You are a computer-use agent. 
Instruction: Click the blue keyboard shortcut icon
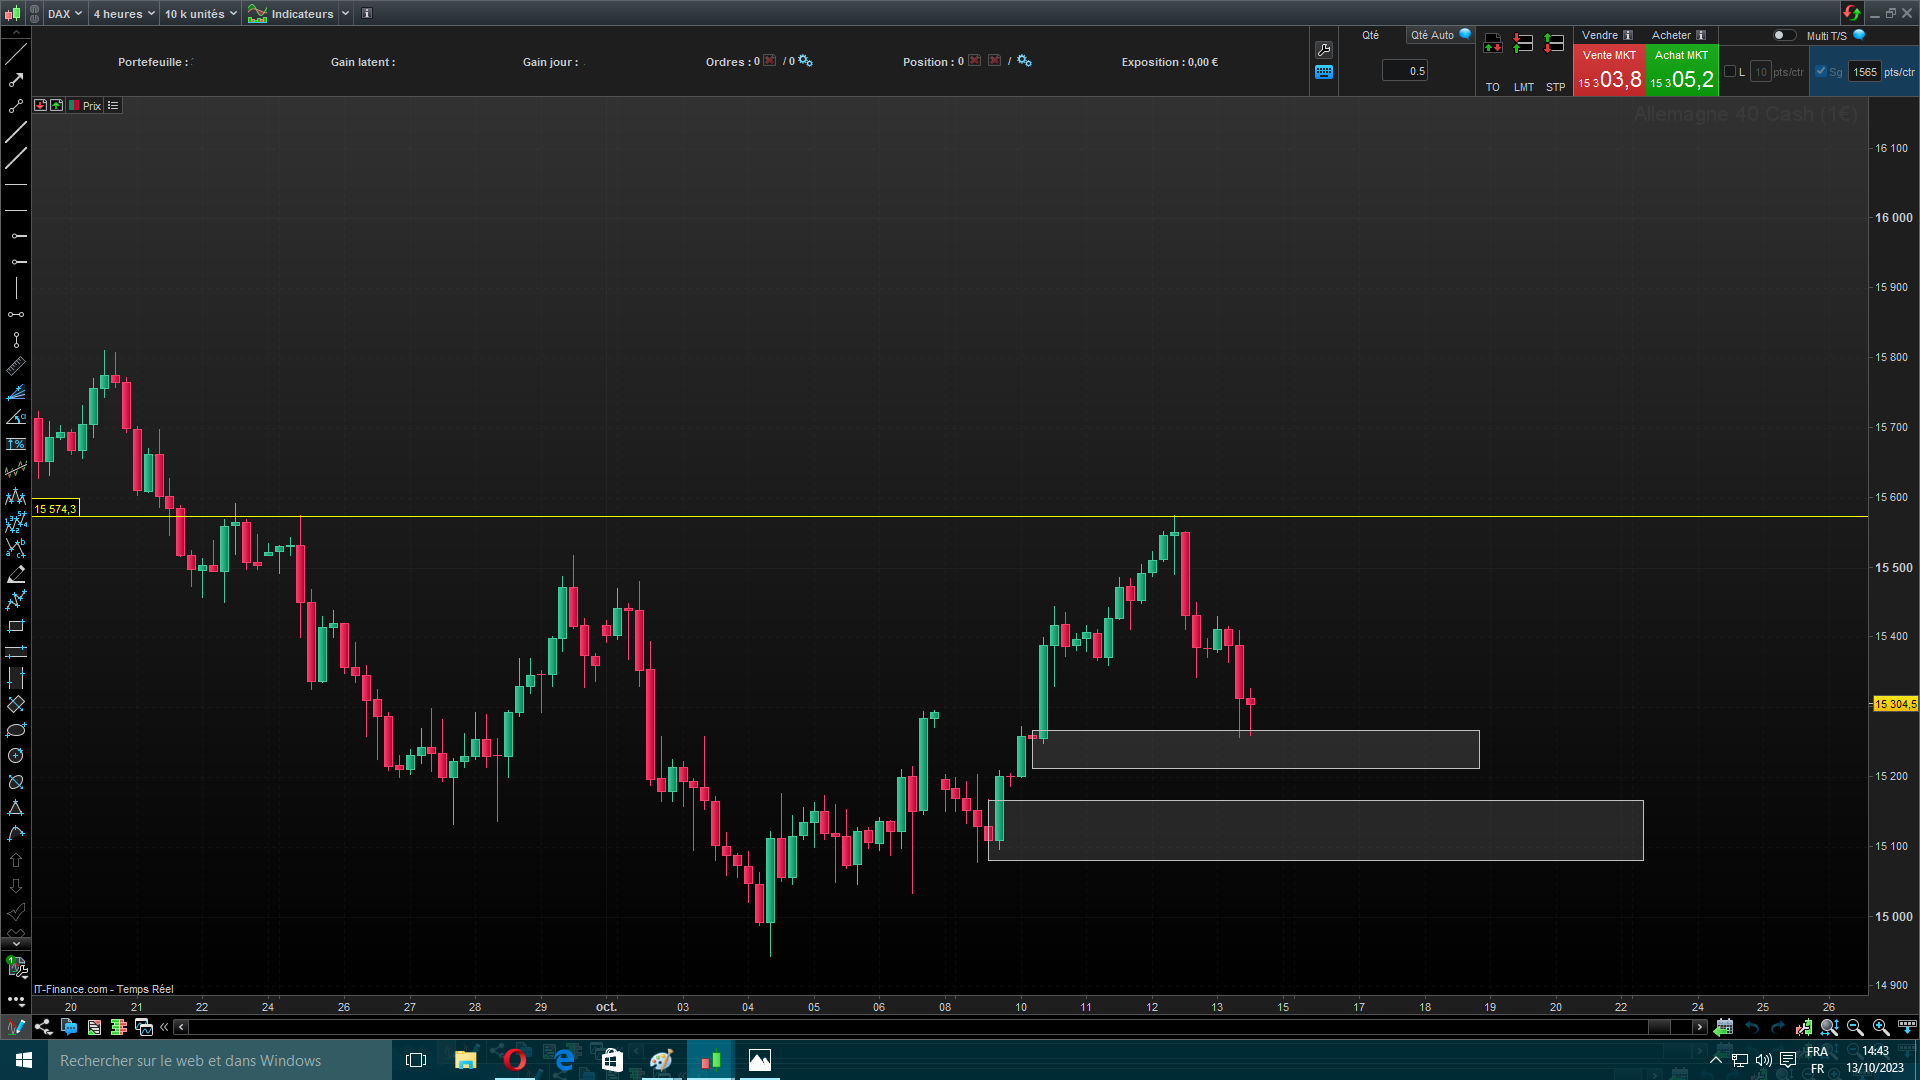(1324, 72)
